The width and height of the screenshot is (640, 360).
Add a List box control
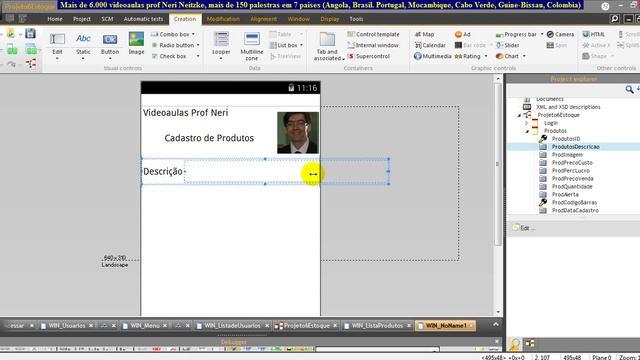(x=284, y=45)
